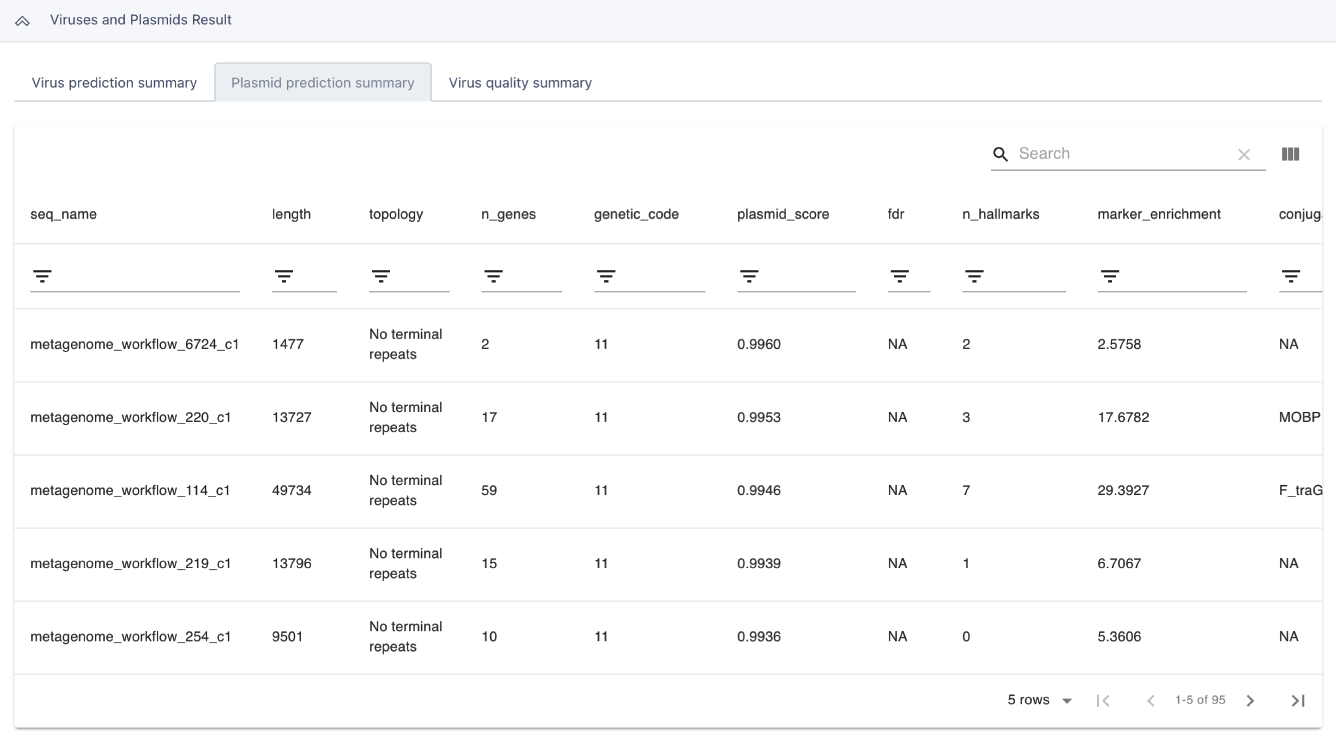Sort by plasmid_score column header
The image size is (1336, 741).
[783, 214]
